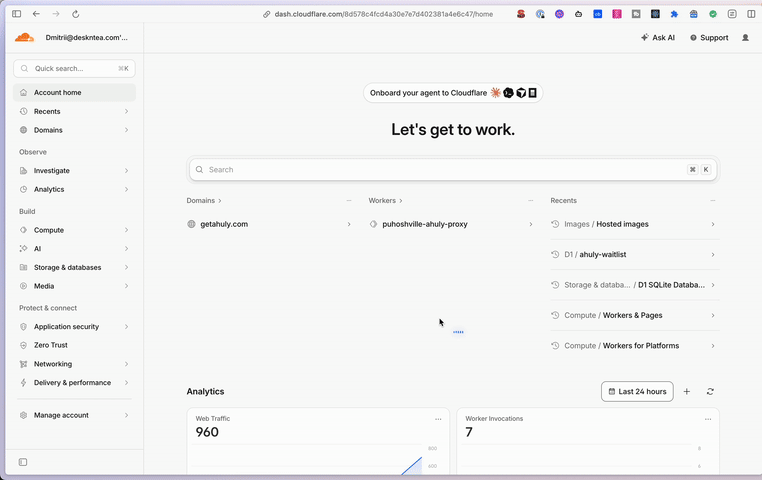Click worker icon beside puhoshville-ahuly-proxy
The height and width of the screenshot is (480, 762).
click(x=373, y=224)
